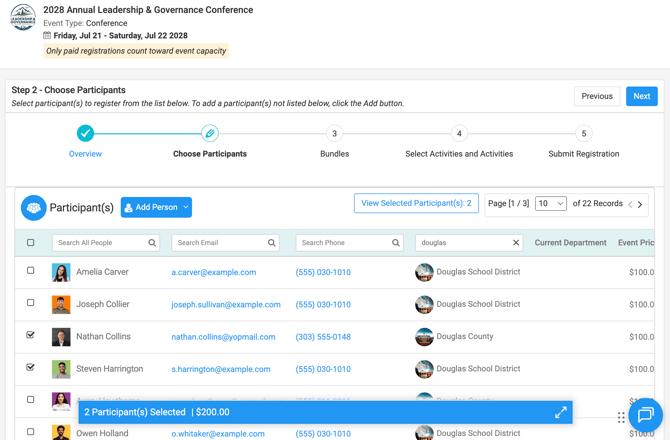Image resolution: width=670 pixels, height=440 pixels.
Task: Email o.whitaker@example.com
Action: pyautogui.click(x=218, y=434)
